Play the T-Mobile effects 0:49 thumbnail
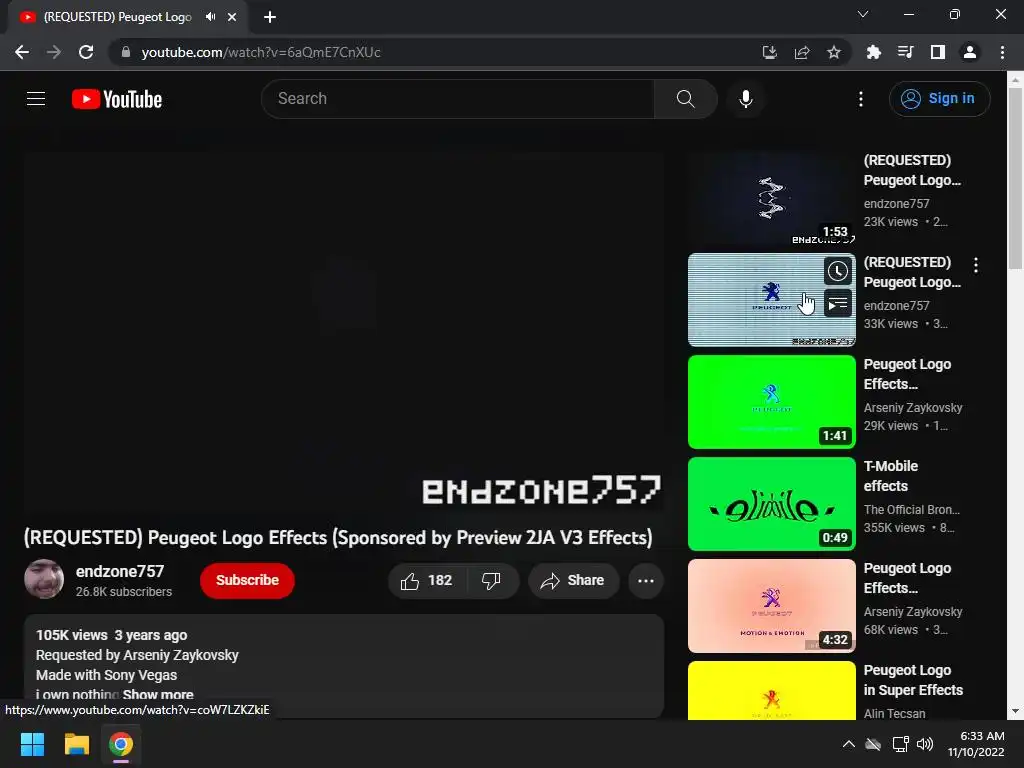The image size is (1024, 768). coord(771,504)
